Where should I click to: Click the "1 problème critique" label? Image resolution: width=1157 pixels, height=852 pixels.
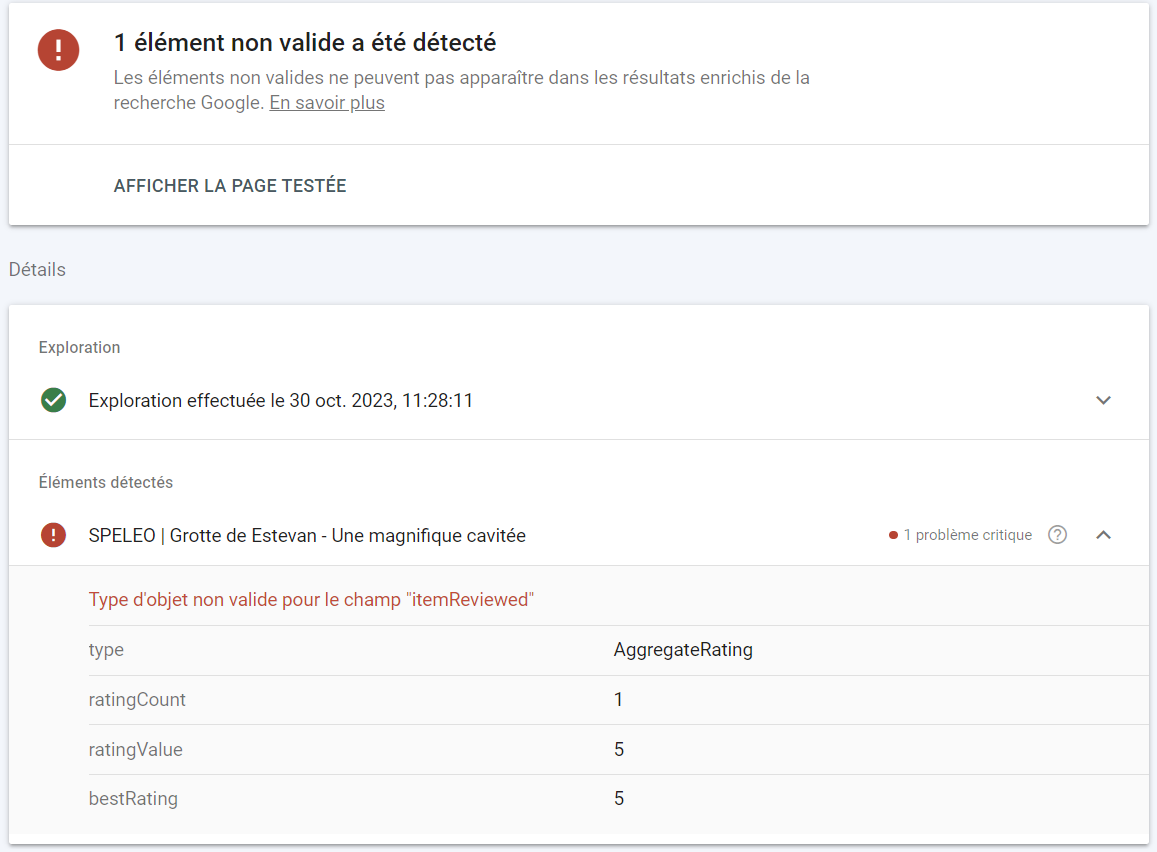[x=967, y=536]
